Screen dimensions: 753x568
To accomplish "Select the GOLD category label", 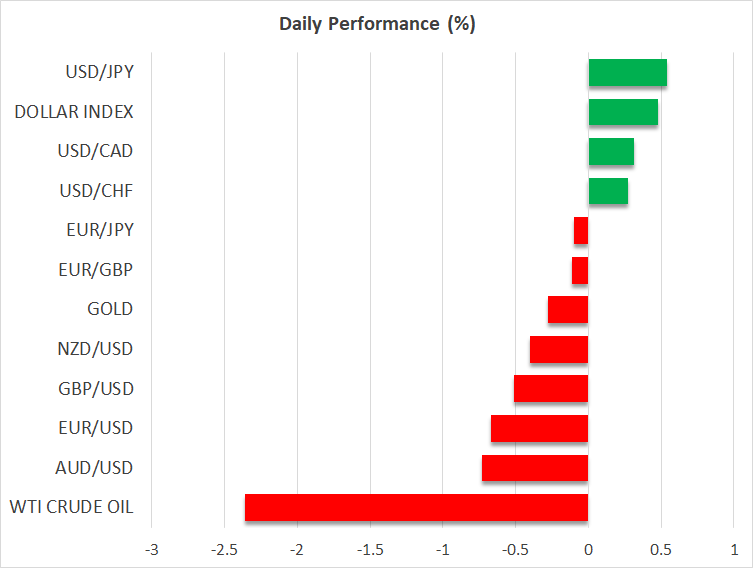I will 110,310.
